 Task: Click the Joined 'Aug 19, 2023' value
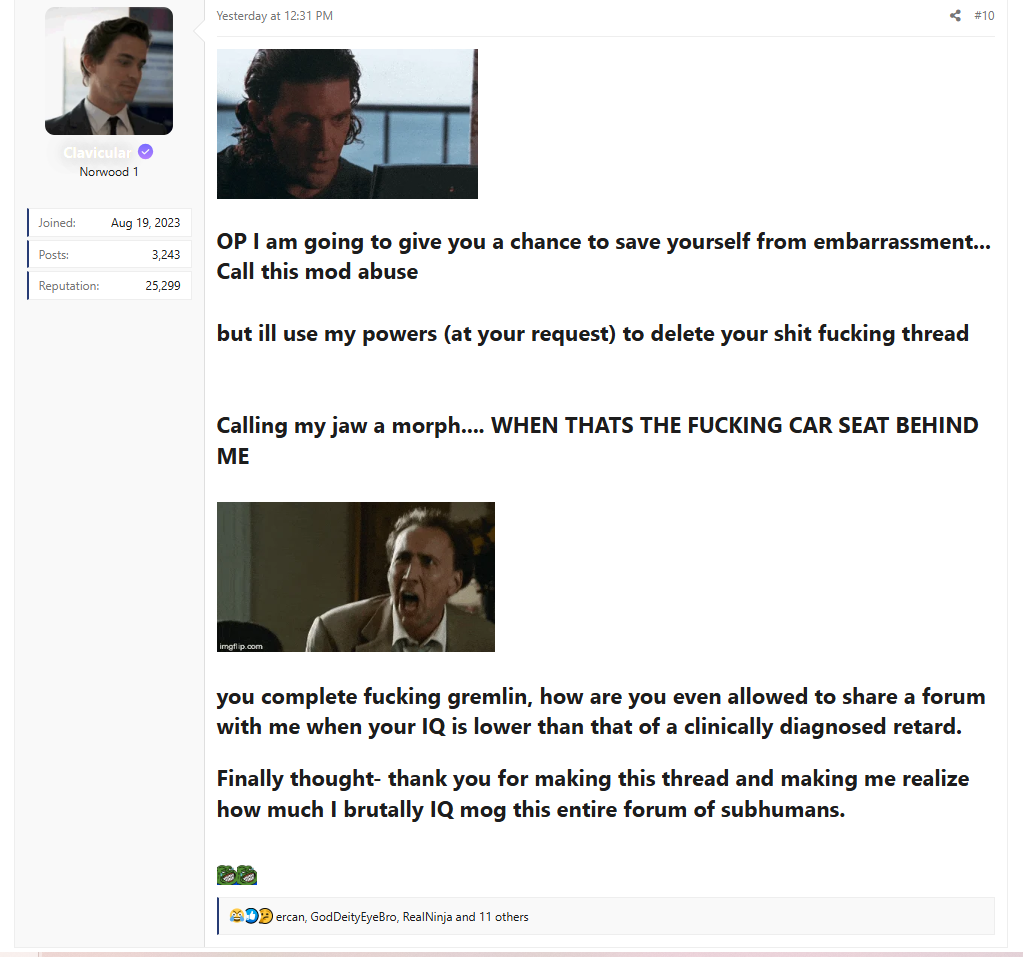click(x=145, y=222)
